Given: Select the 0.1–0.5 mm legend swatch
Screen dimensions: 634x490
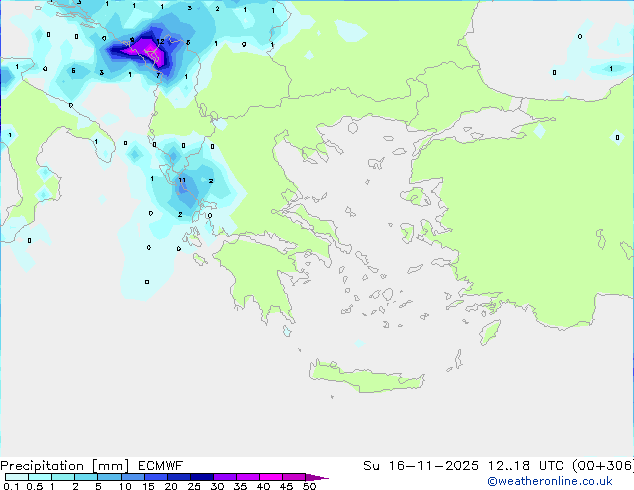Looking at the screenshot, I should (x=17, y=477).
